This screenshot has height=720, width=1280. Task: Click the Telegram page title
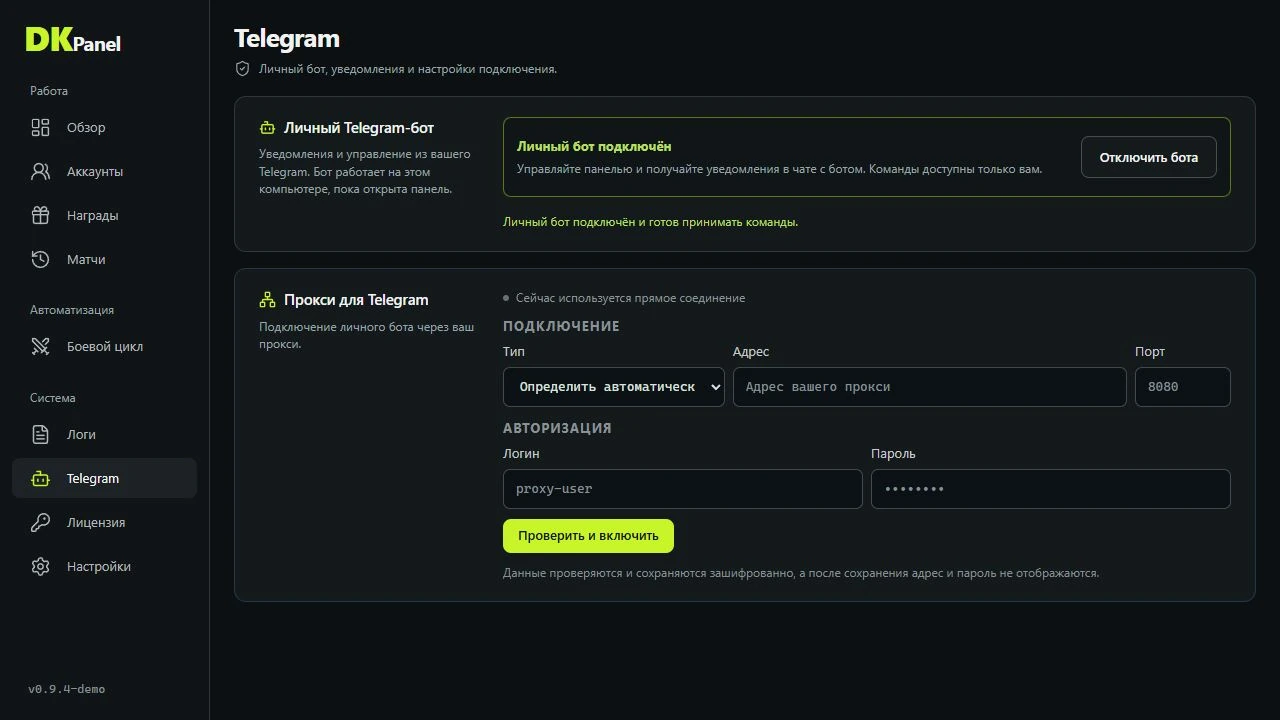pyautogui.click(x=287, y=39)
